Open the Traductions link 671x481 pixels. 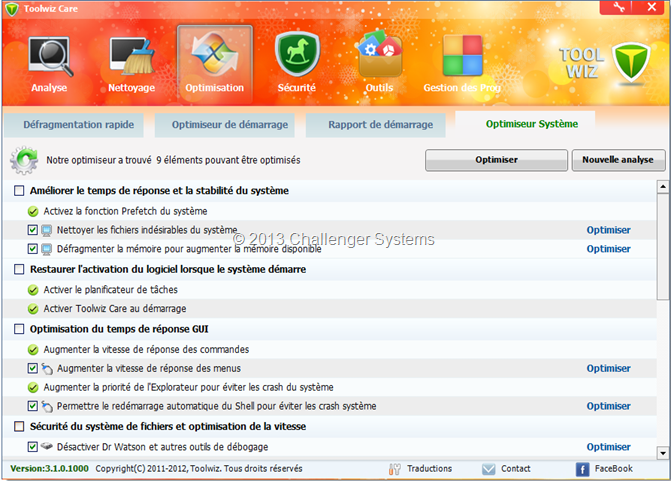430,469
